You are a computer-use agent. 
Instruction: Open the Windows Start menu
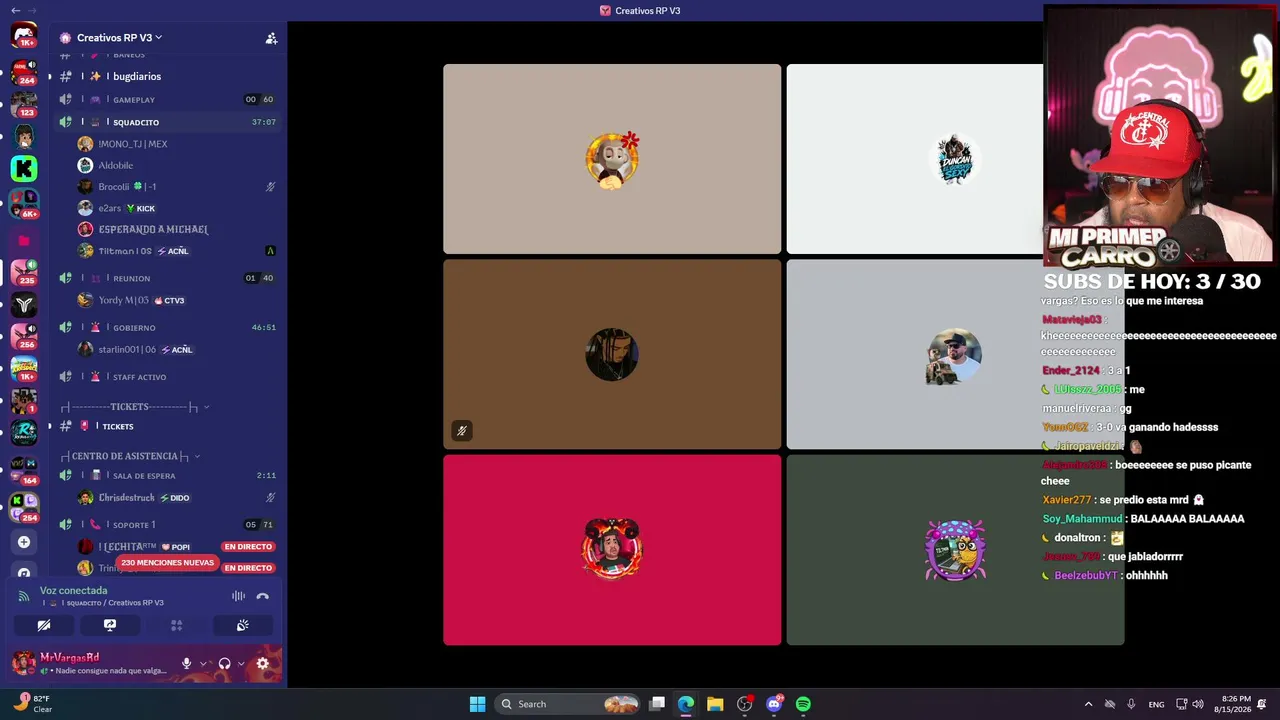[477, 704]
